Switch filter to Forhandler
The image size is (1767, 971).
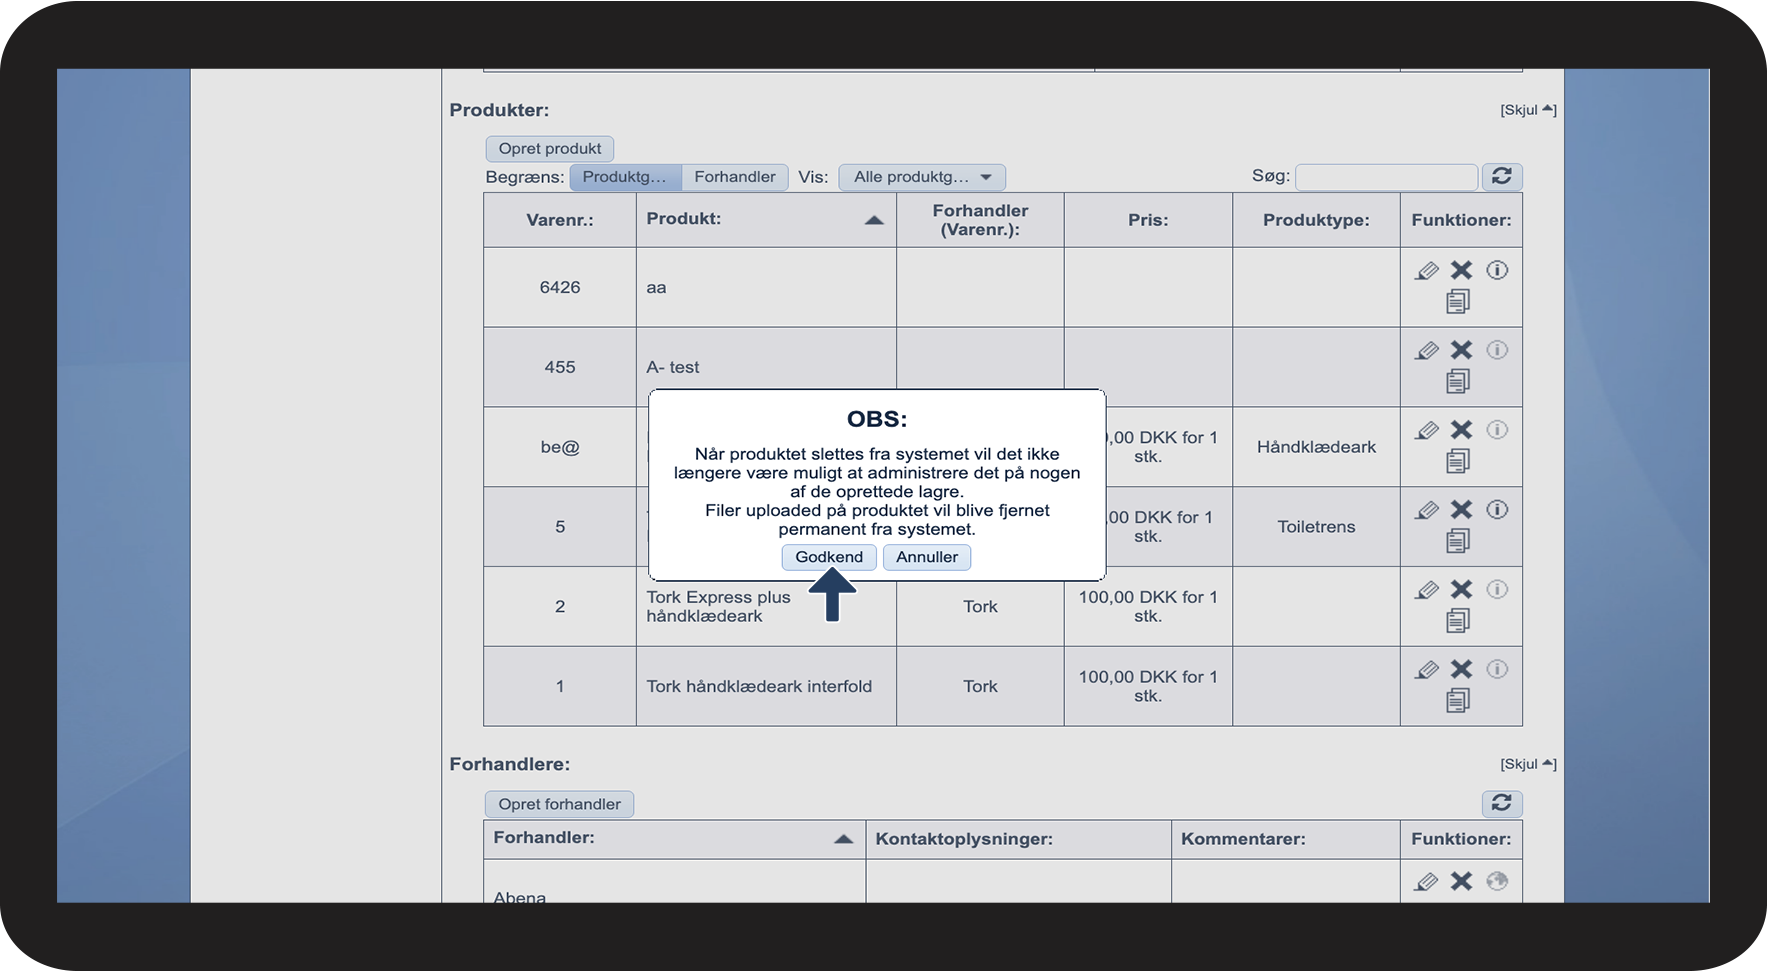click(x=734, y=177)
